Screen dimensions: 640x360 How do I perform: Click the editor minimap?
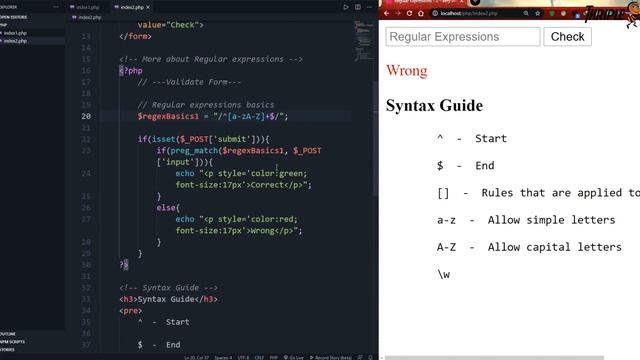[x=363, y=40]
